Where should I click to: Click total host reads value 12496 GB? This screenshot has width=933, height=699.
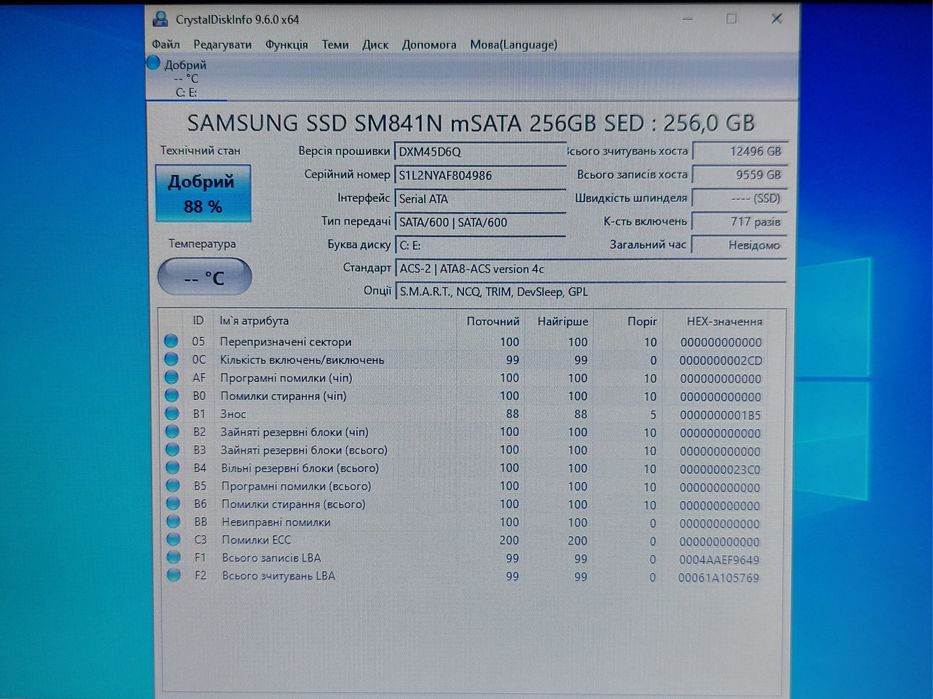point(740,151)
